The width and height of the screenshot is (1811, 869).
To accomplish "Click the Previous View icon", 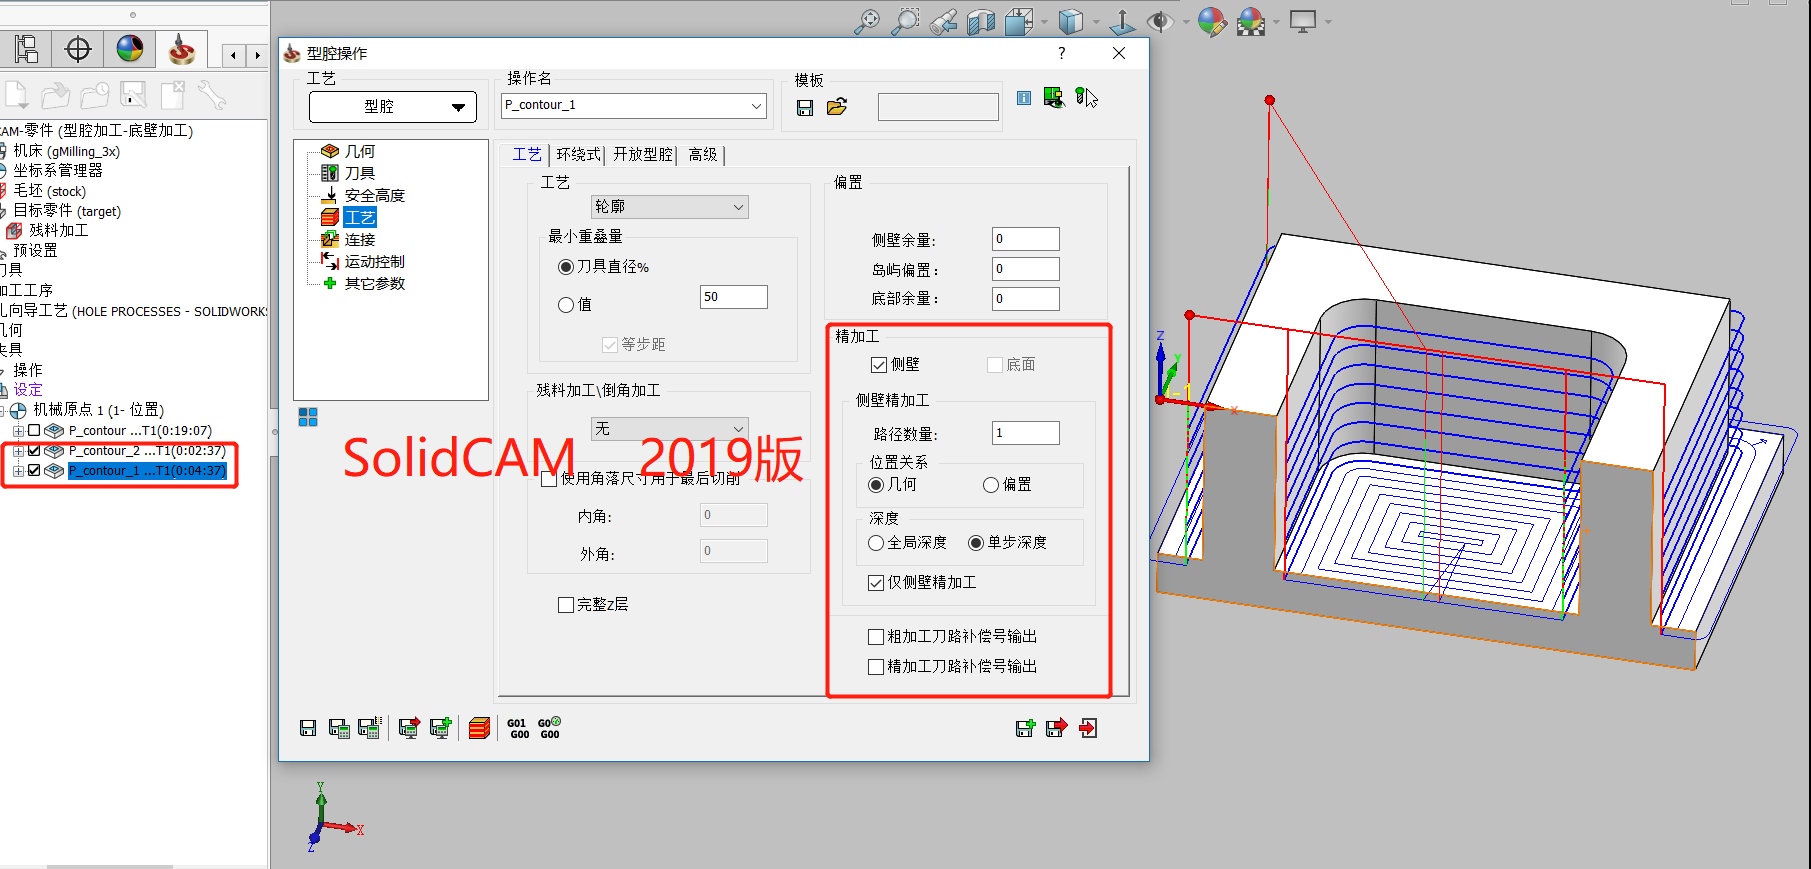I will (943, 21).
